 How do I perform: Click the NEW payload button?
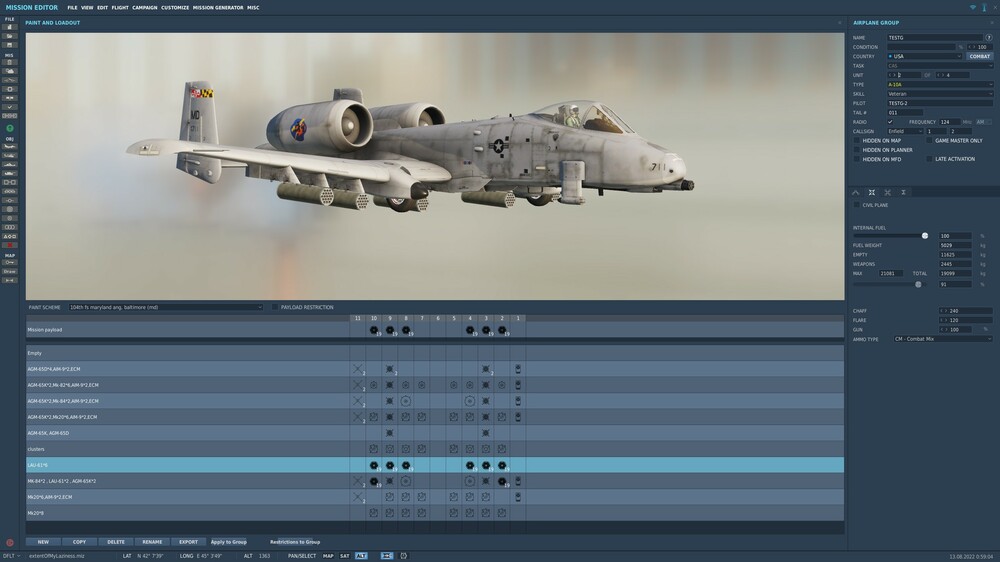click(x=43, y=542)
